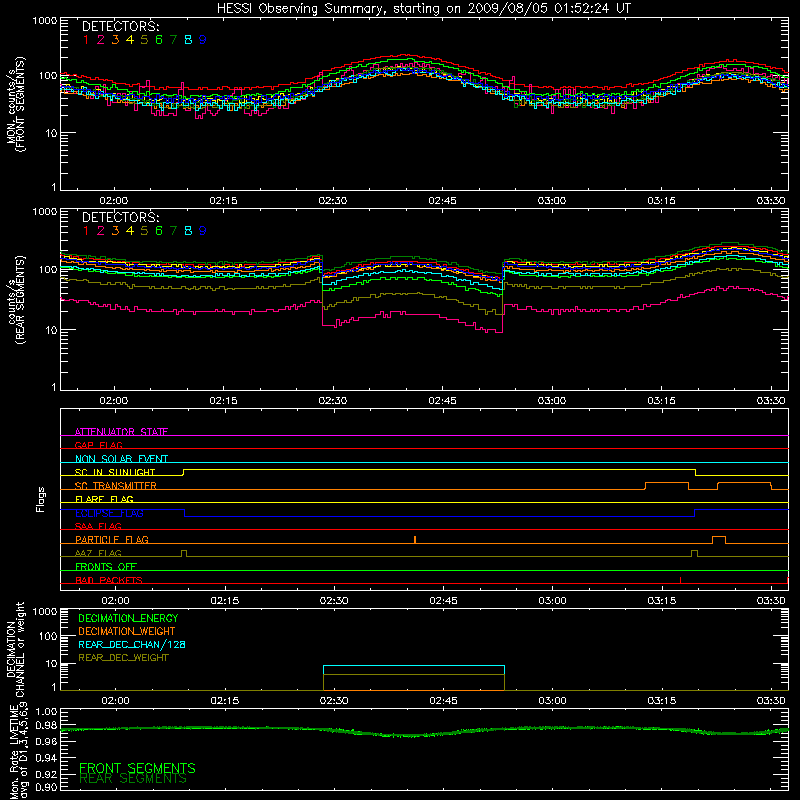
Task: Click the 0.90 livetime axis value
Action: click(x=46, y=787)
